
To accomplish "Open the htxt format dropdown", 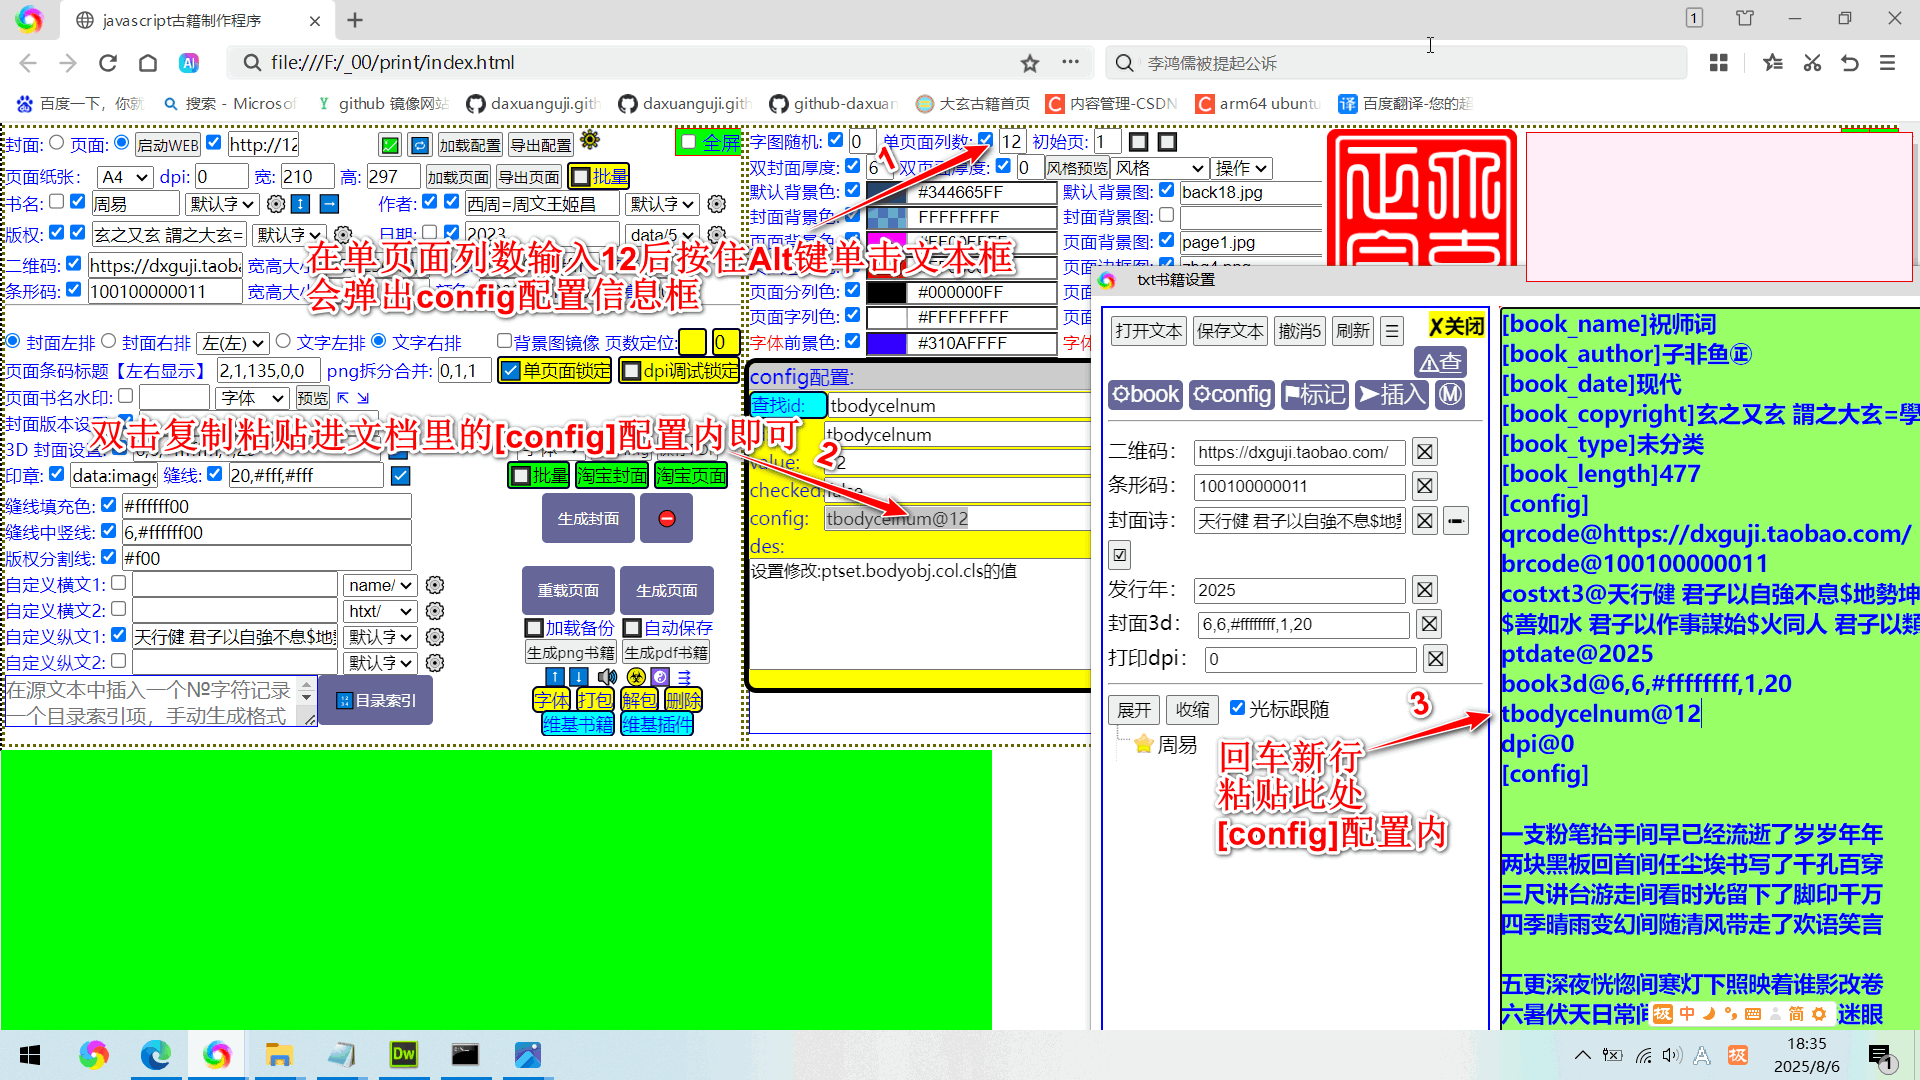I will coord(379,610).
